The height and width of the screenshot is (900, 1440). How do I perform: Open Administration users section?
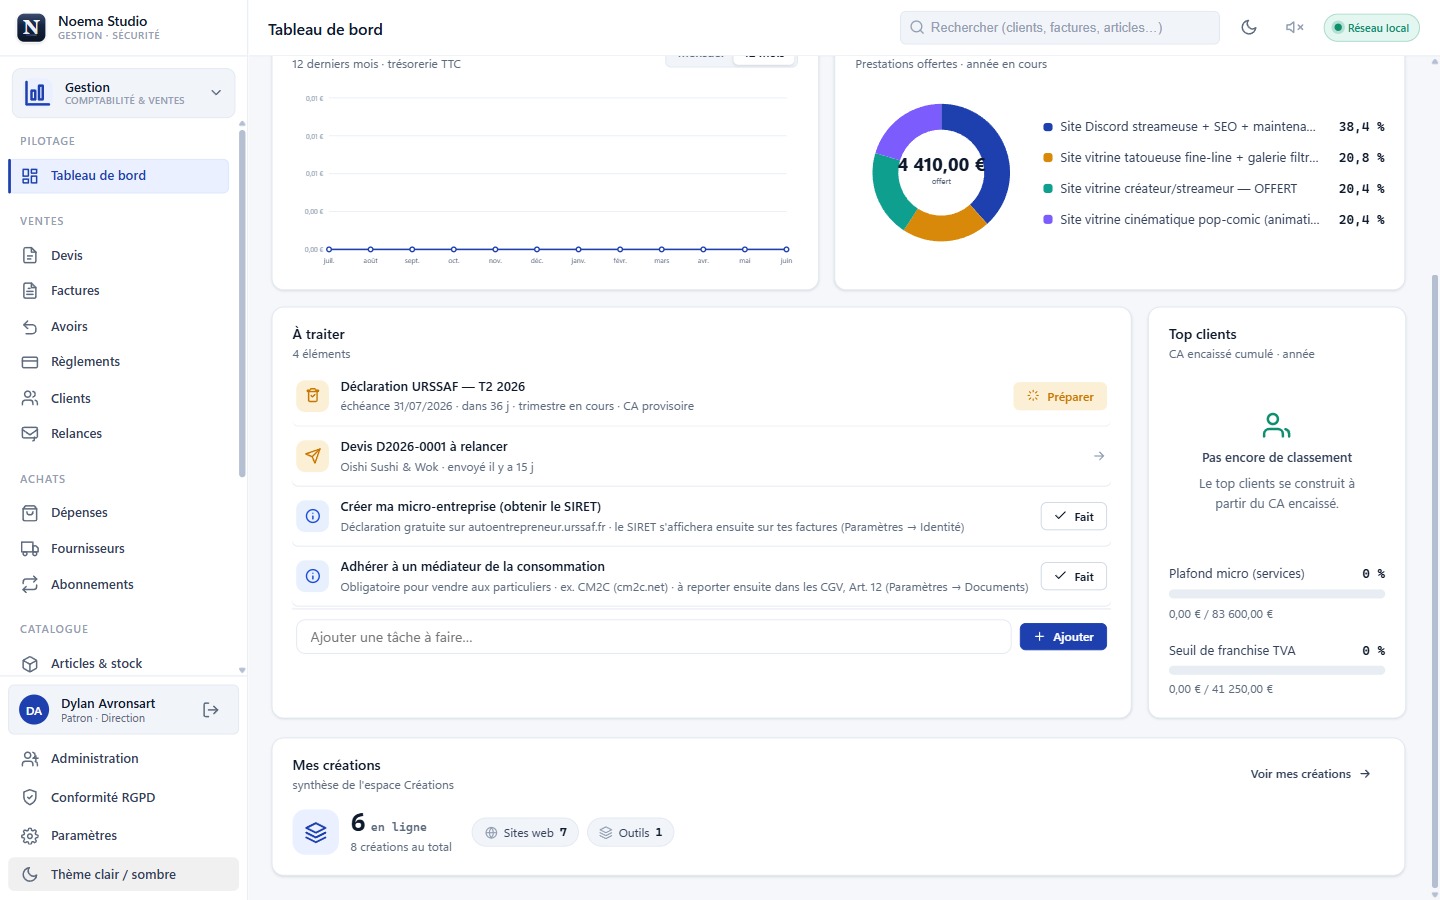click(x=123, y=759)
